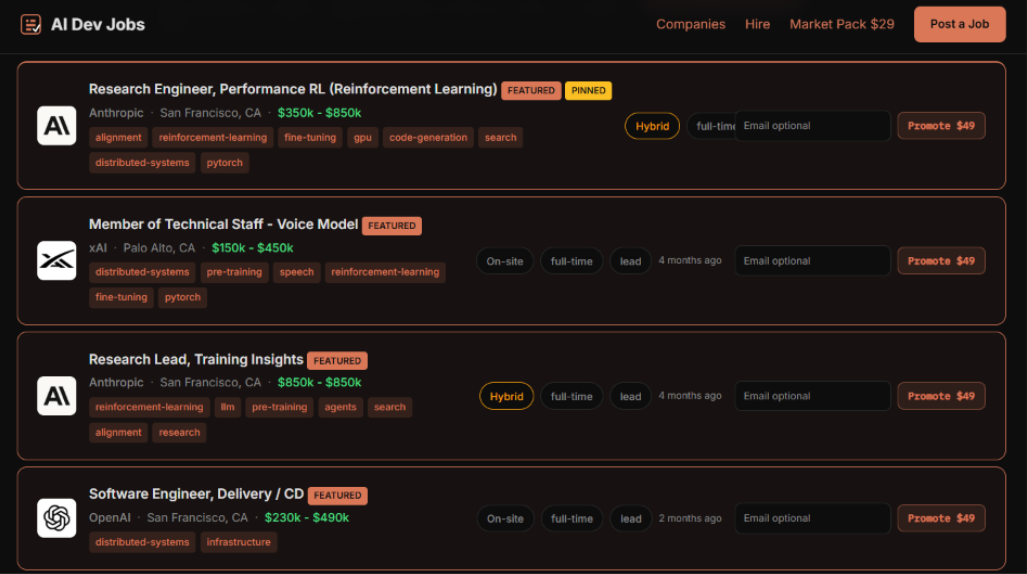1027x574 pixels.
Task: Open the Market Pack $29 link
Action: click(x=842, y=24)
